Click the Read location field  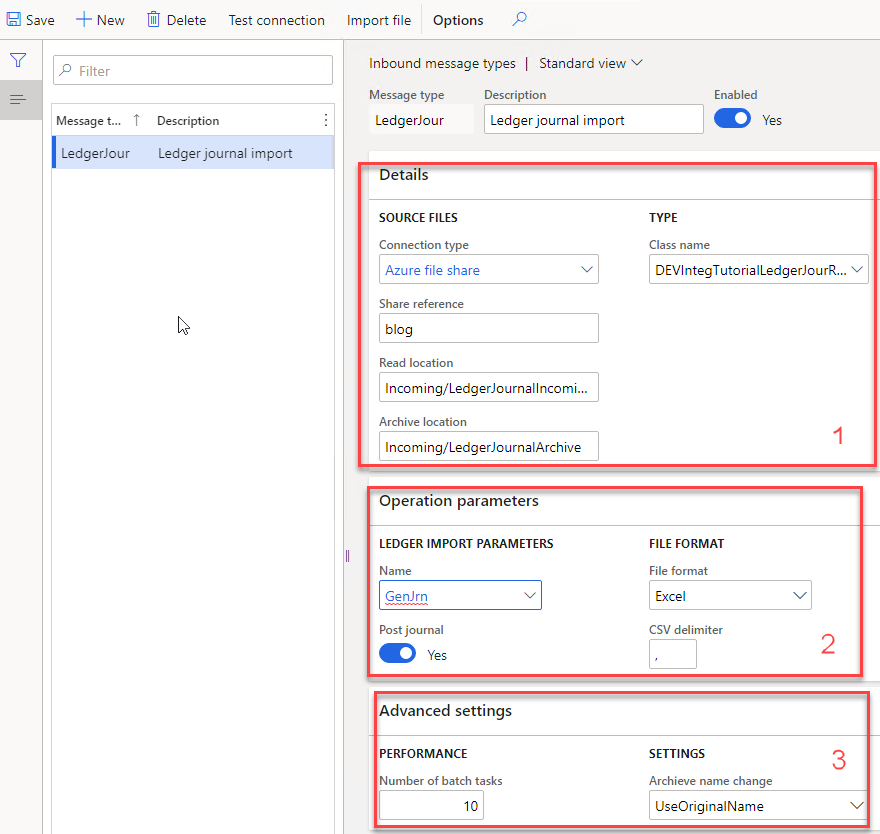click(x=488, y=387)
